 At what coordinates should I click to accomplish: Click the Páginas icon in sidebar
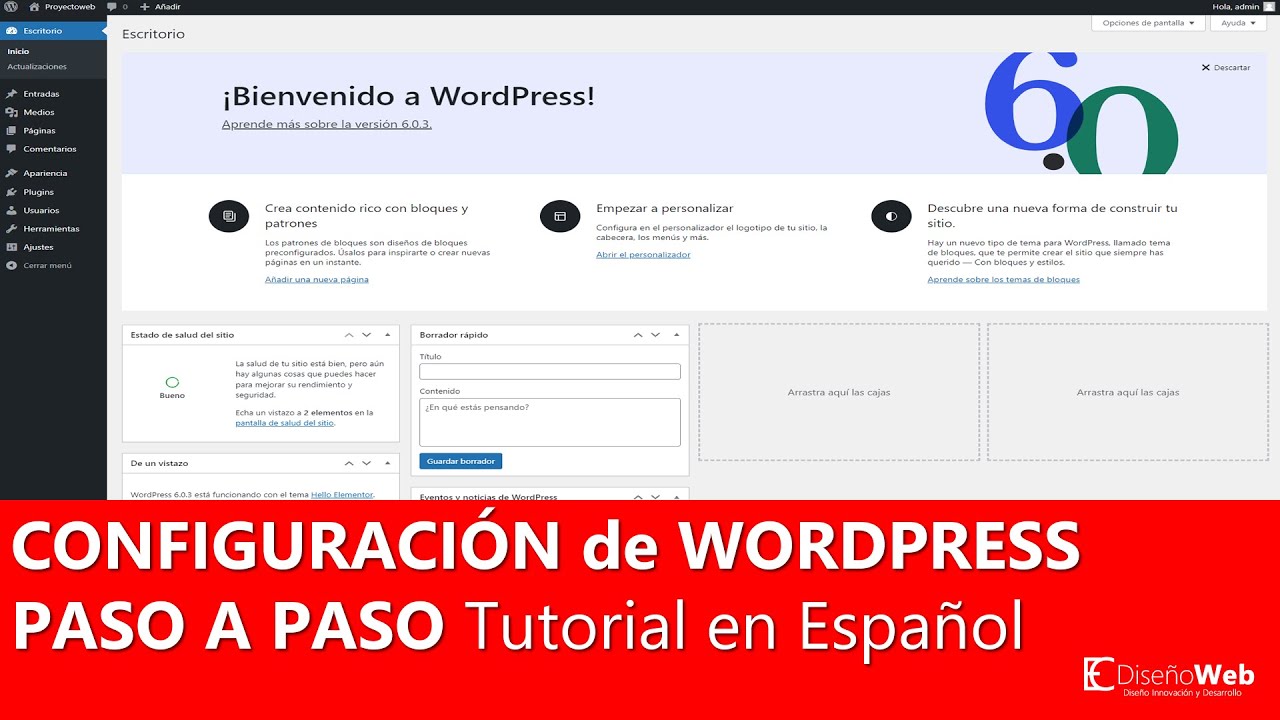[11, 130]
